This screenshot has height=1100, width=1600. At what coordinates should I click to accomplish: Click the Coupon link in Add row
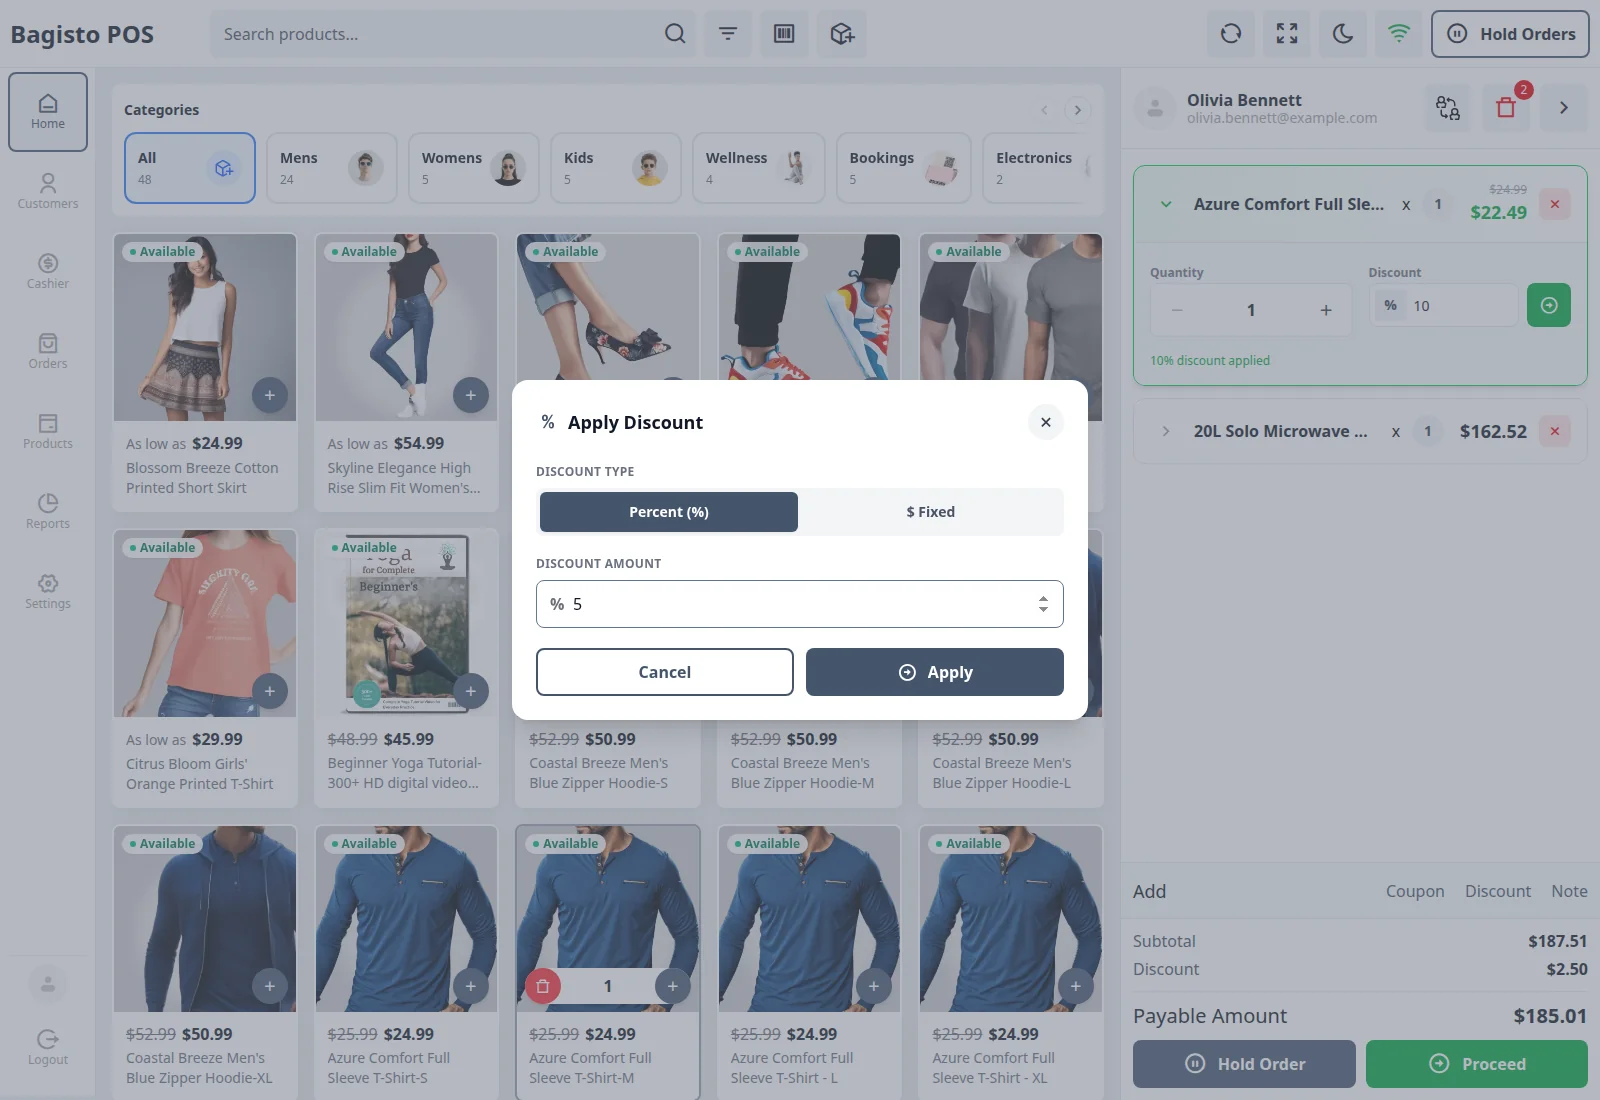(x=1415, y=891)
